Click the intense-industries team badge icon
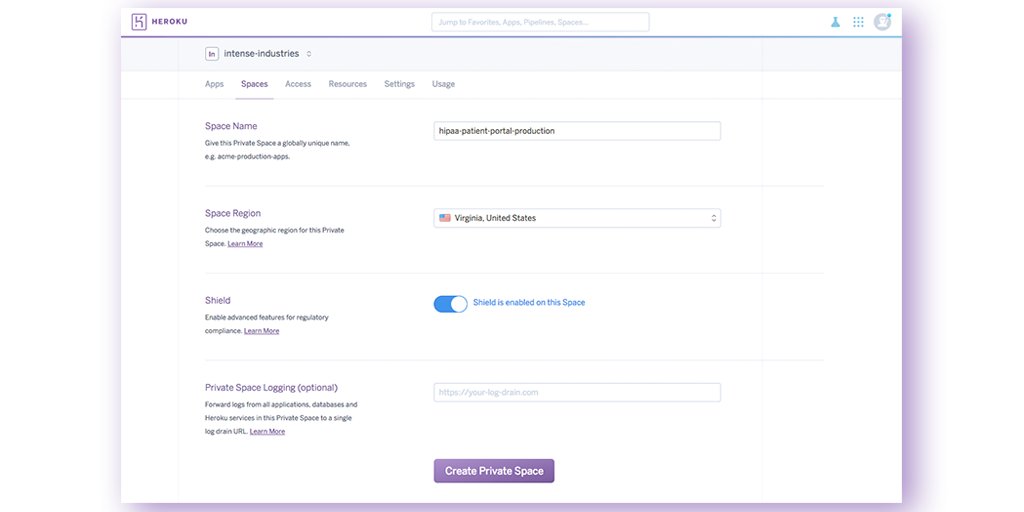Image resolution: width=1024 pixels, height=512 pixels. [212, 54]
